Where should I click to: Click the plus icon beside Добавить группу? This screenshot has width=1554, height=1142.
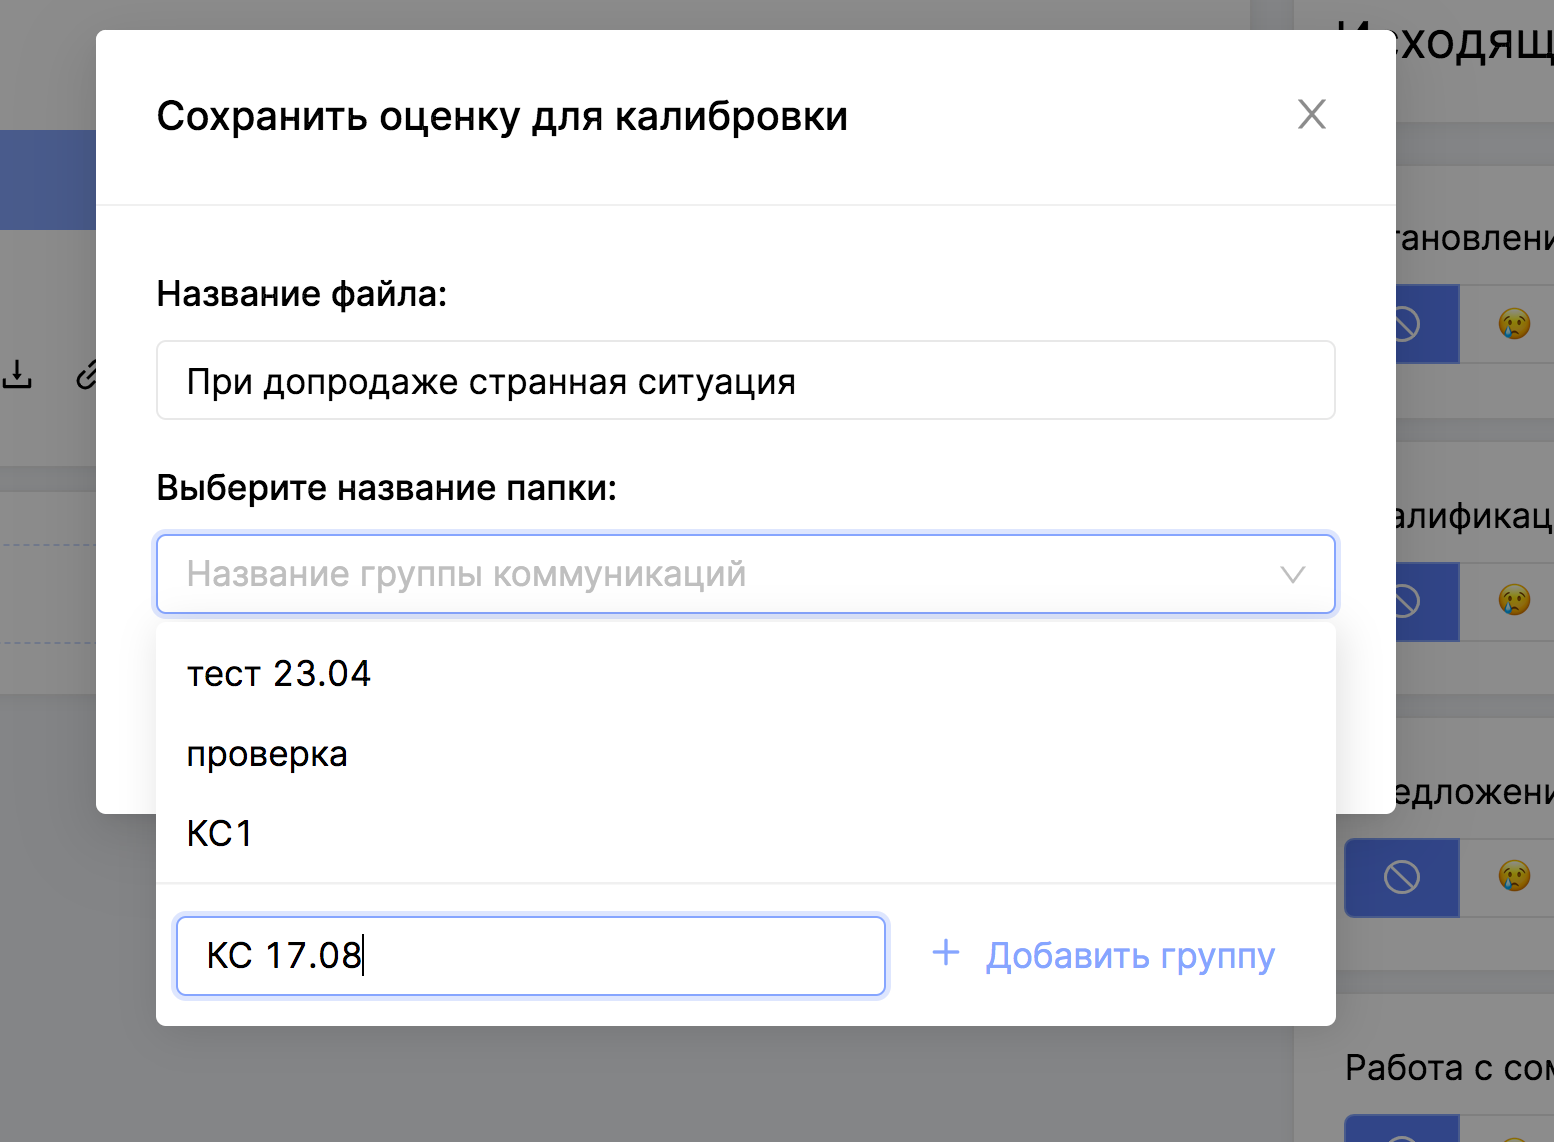tap(945, 954)
